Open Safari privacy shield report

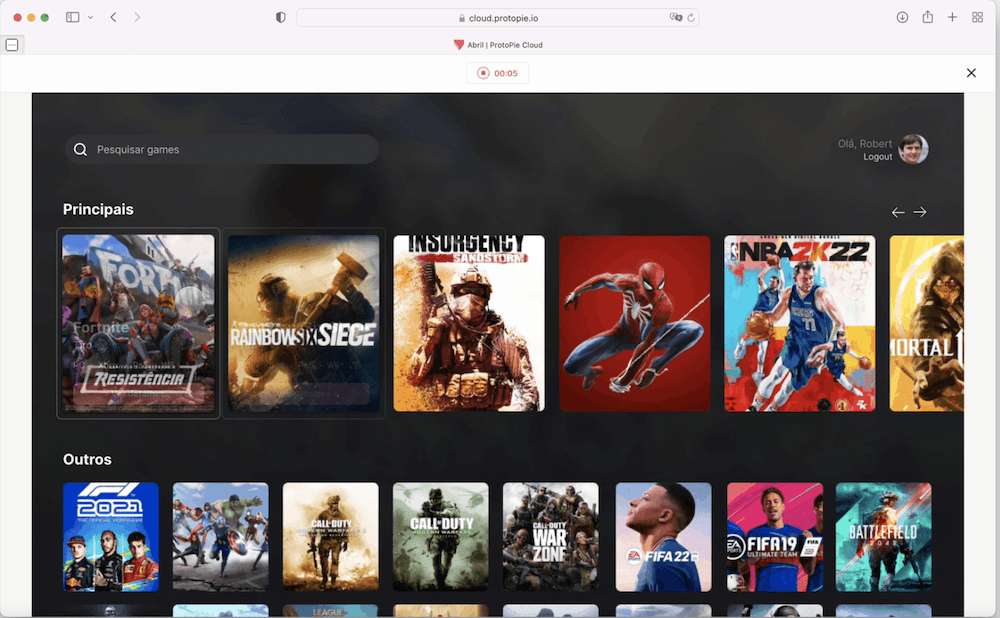coord(281,17)
